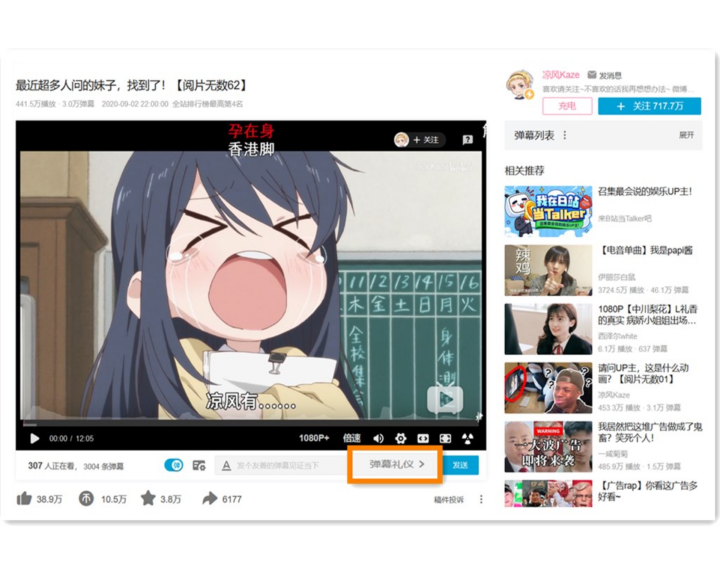
Task: Like the video with thumbs-up icon
Action: coord(24,499)
